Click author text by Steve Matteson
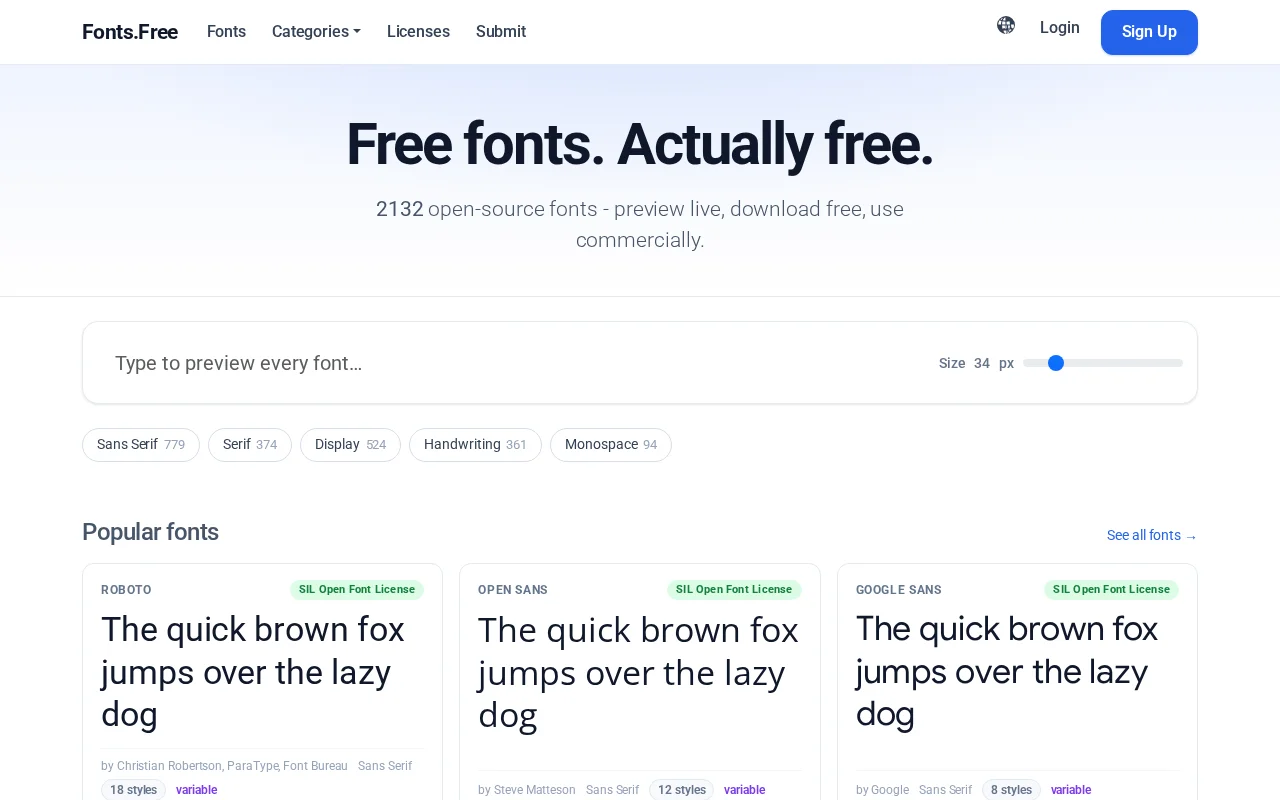 [x=527, y=790]
